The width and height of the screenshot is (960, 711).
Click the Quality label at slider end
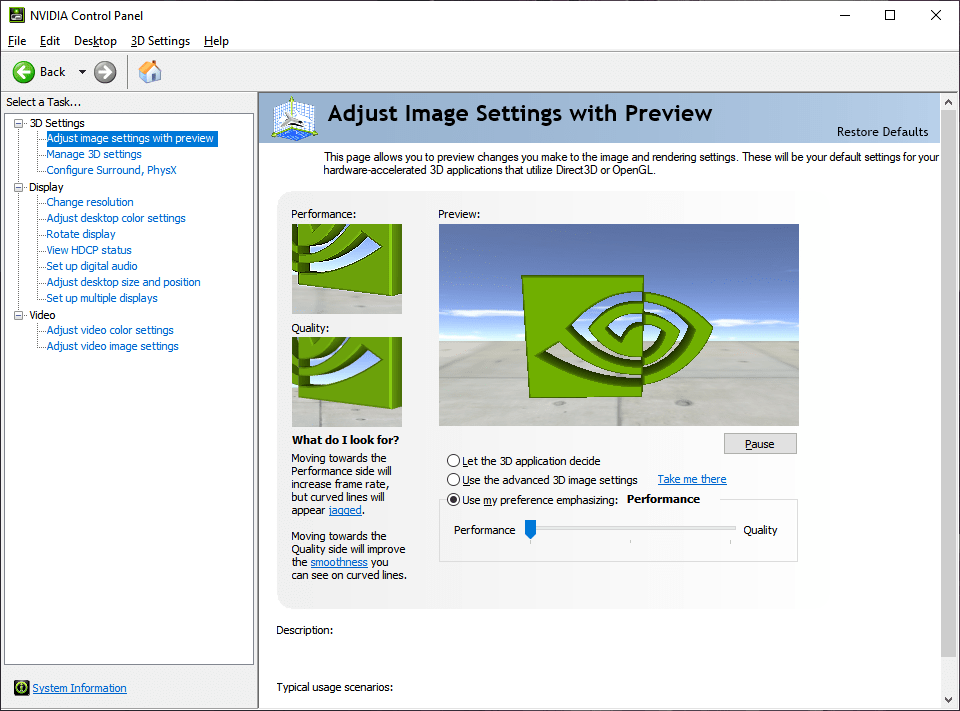coord(760,530)
